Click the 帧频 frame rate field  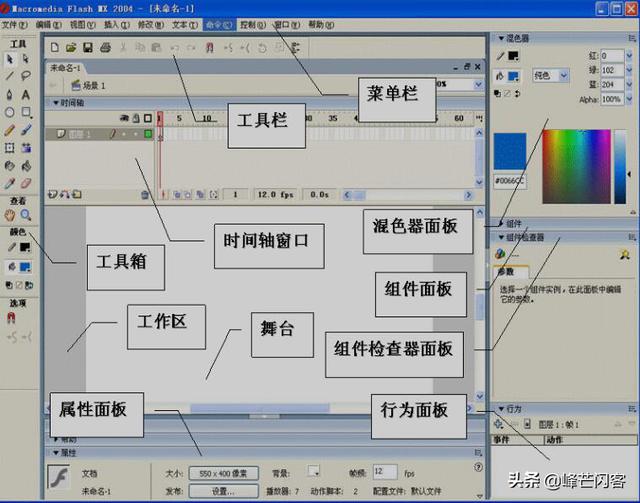[x=384, y=472]
